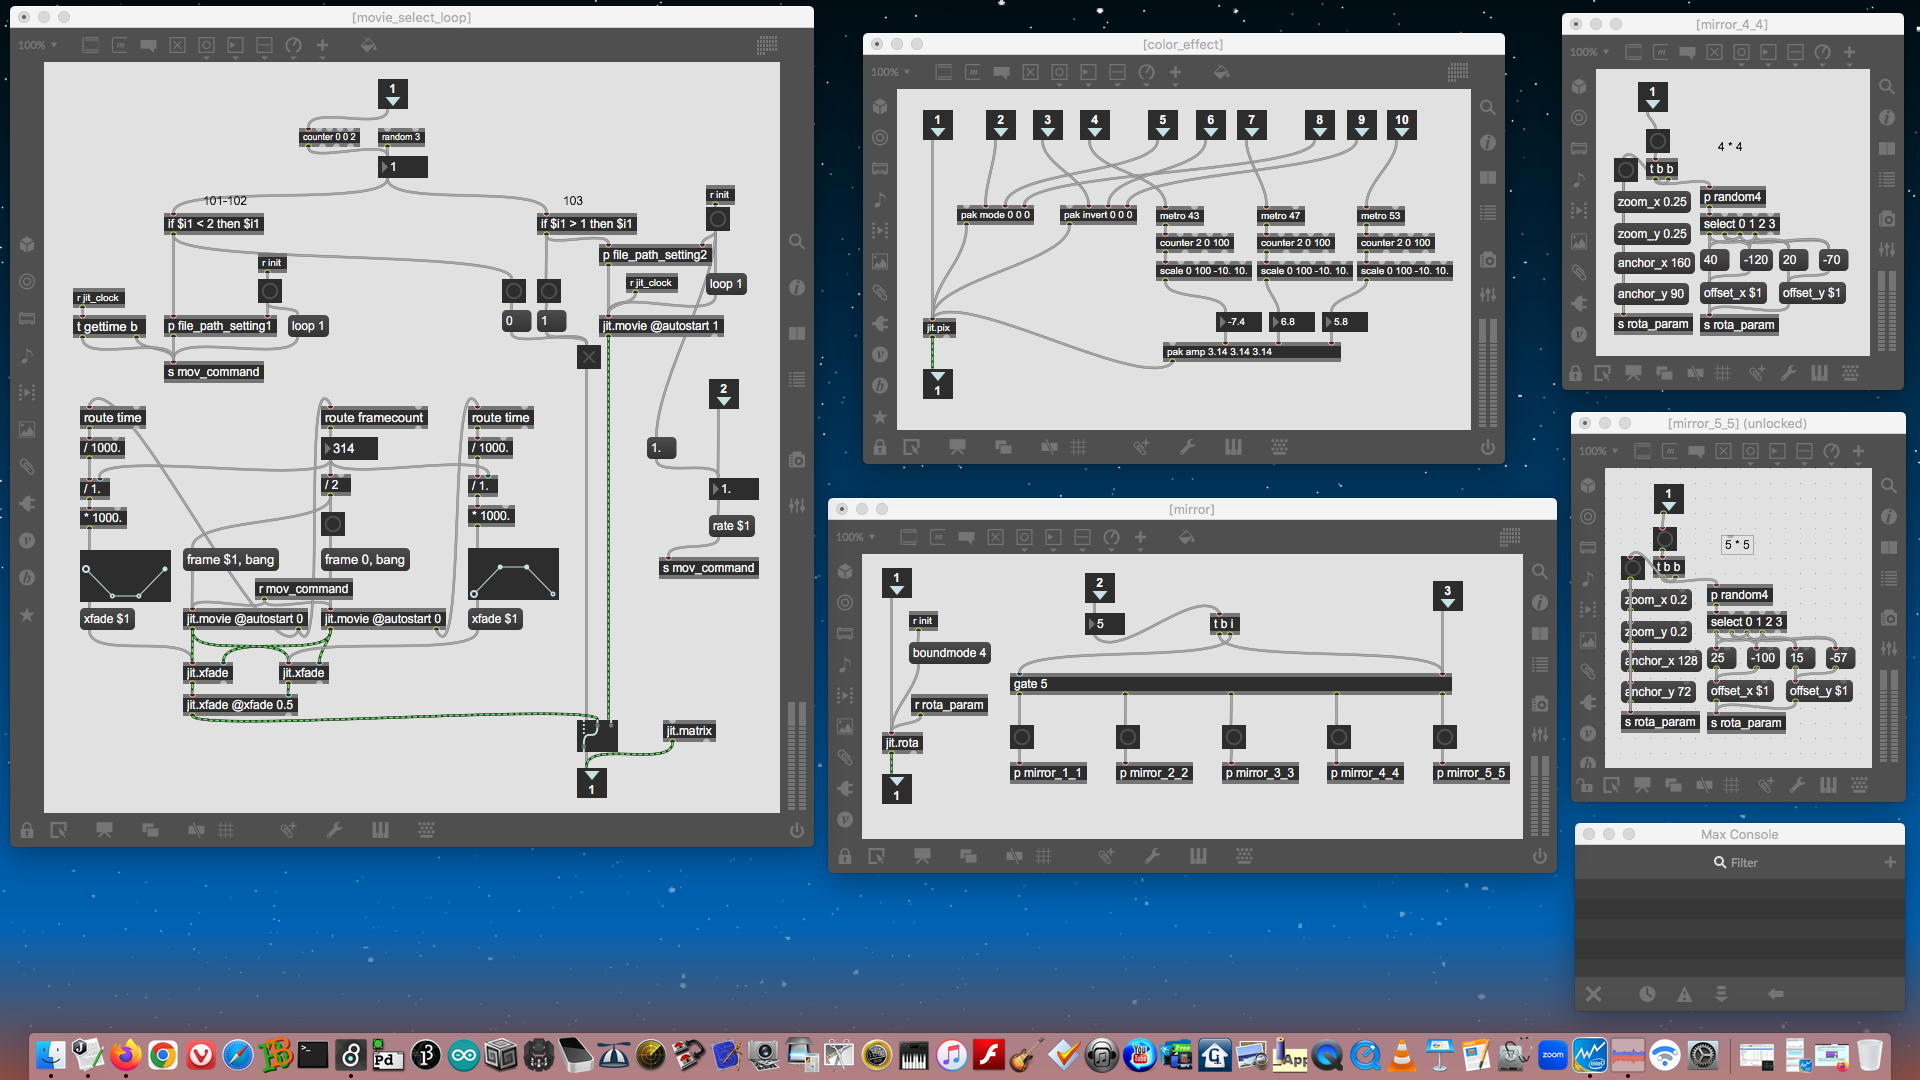Click the magnifier search icon in color_effect sidebar
Image resolution: width=1920 pixels, height=1080 pixels.
[1488, 108]
